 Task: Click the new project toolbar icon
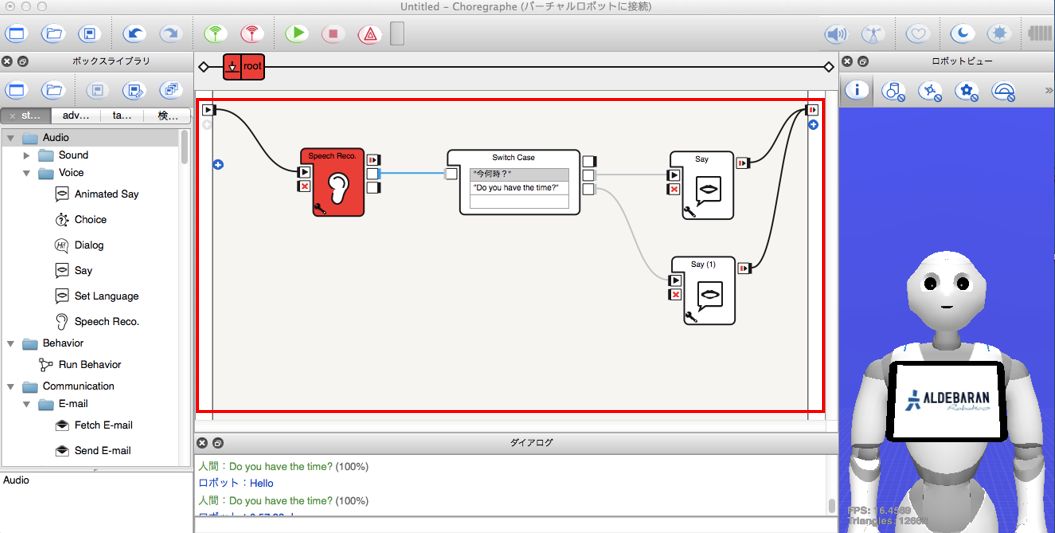click(x=16, y=34)
